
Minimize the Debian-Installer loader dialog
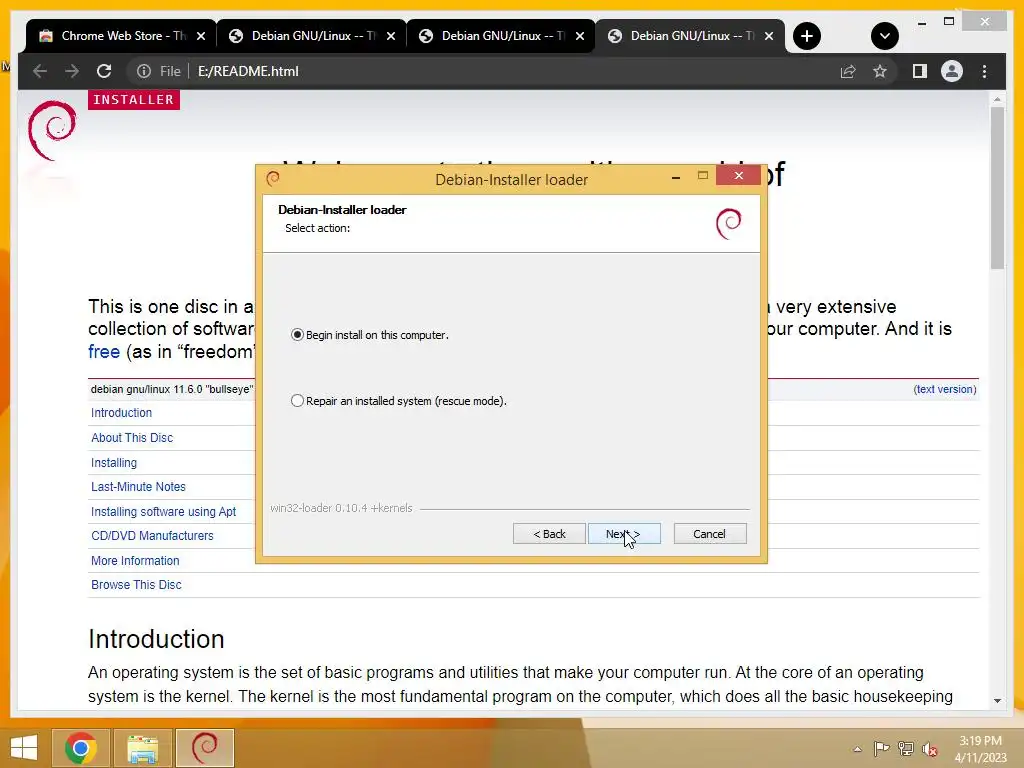(676, 176)
